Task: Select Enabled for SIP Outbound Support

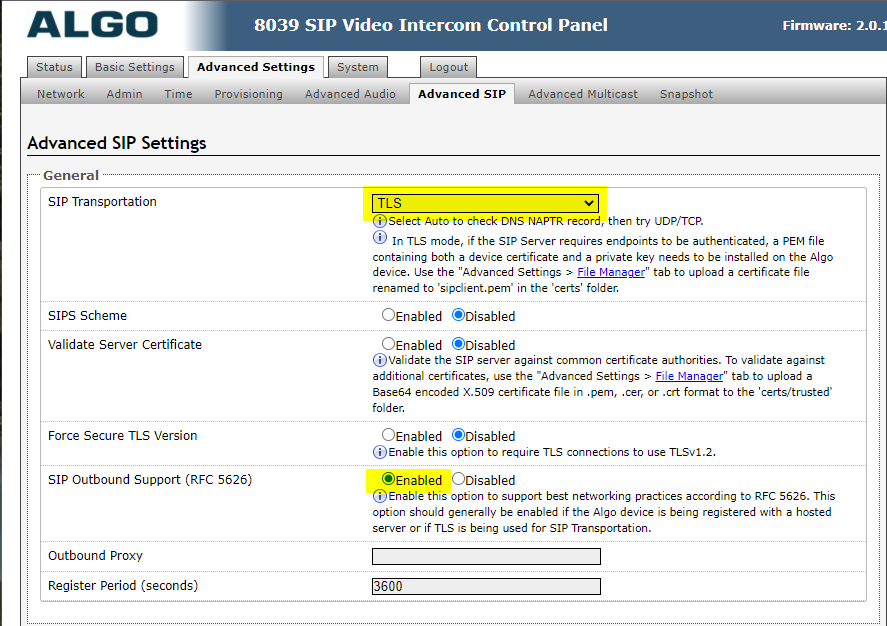Action: 388,479
